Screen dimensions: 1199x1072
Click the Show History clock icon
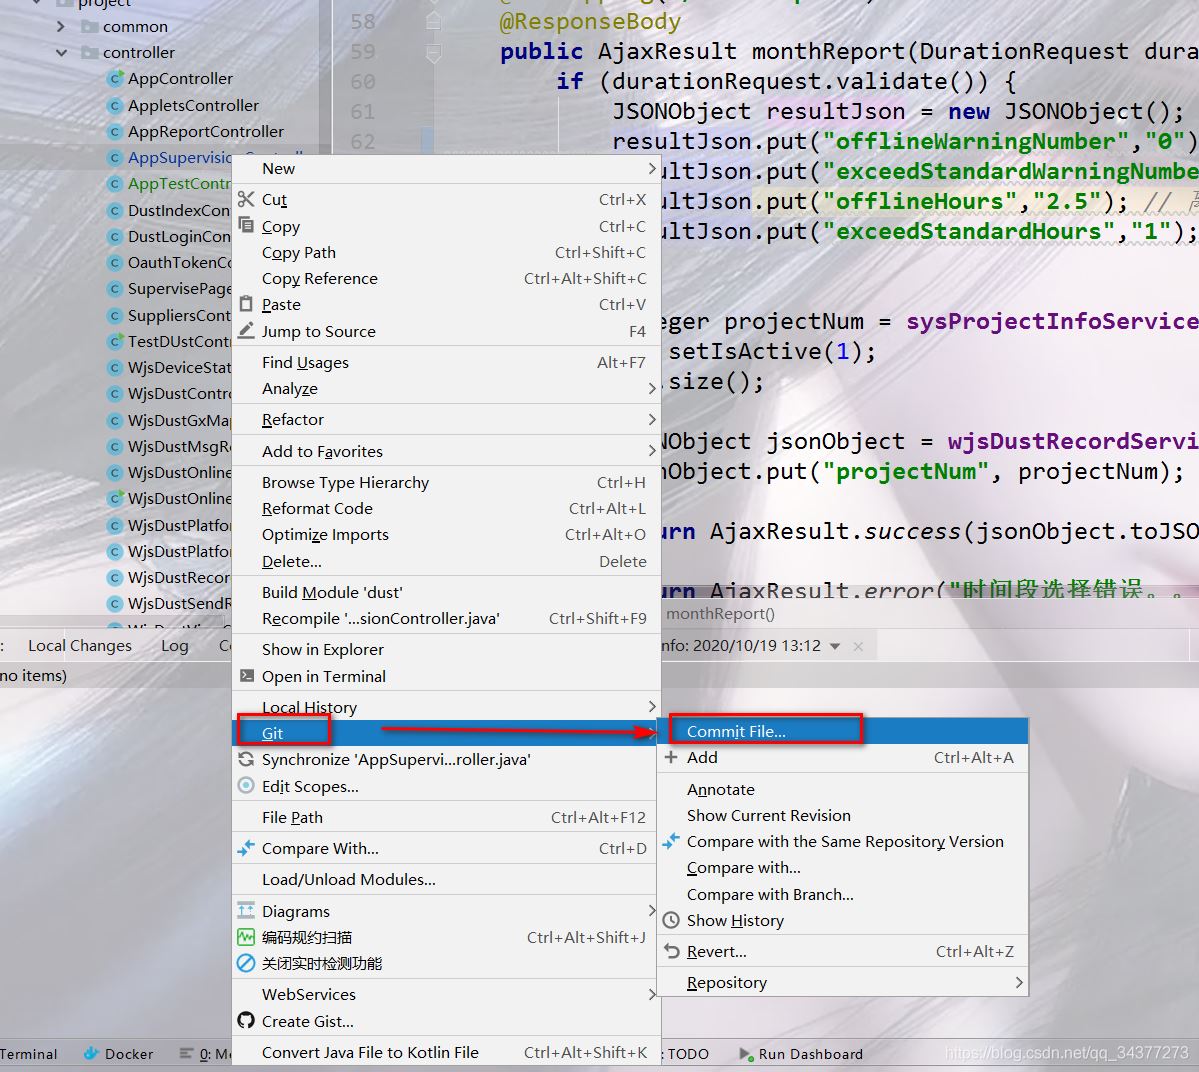point(671,920)
